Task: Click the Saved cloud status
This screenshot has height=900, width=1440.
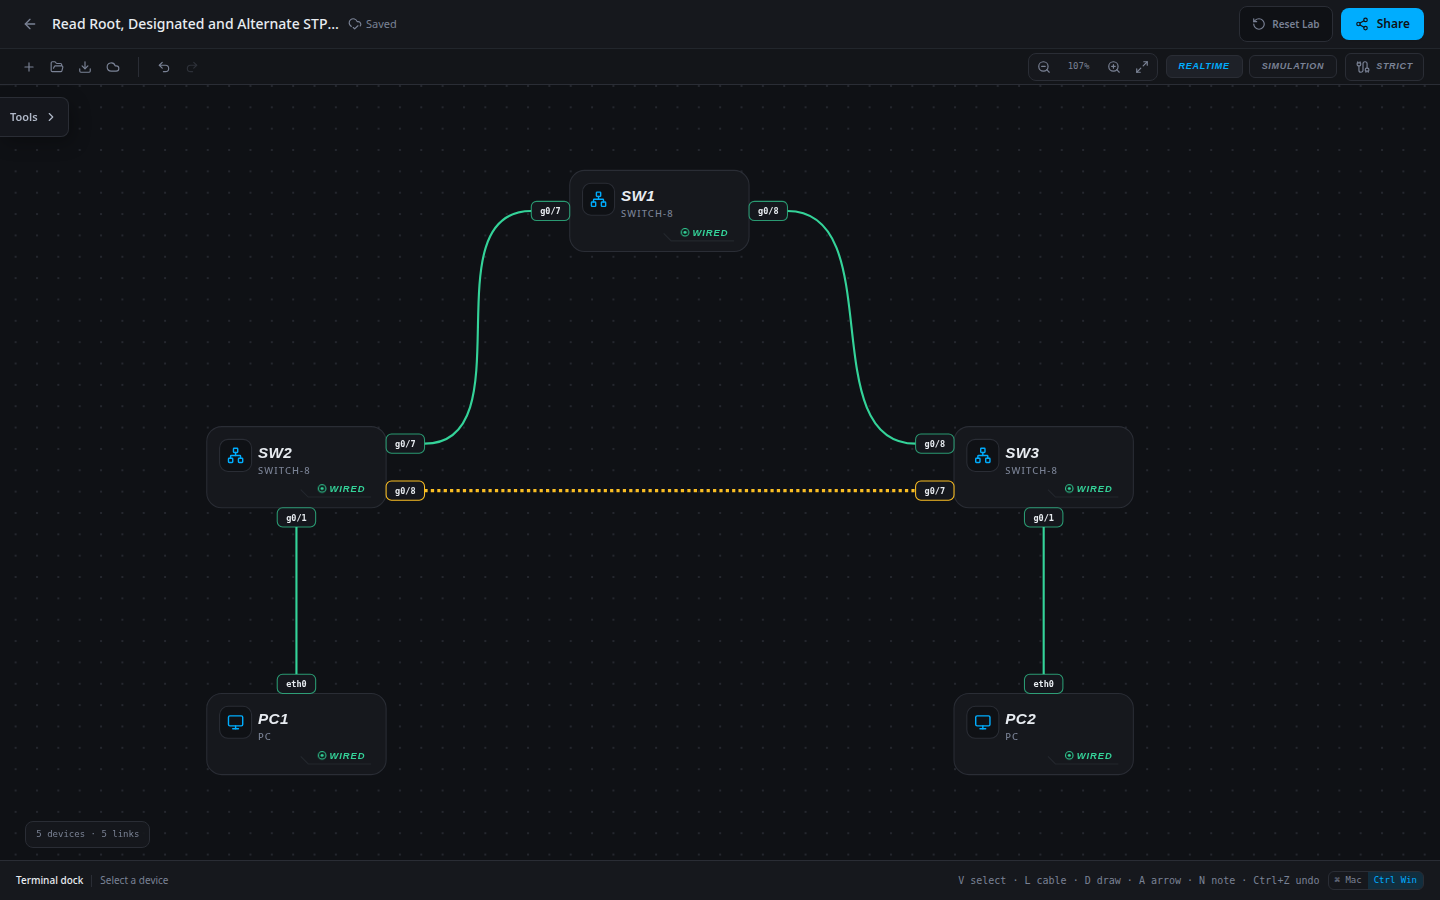Action: [x=372, y=24]
